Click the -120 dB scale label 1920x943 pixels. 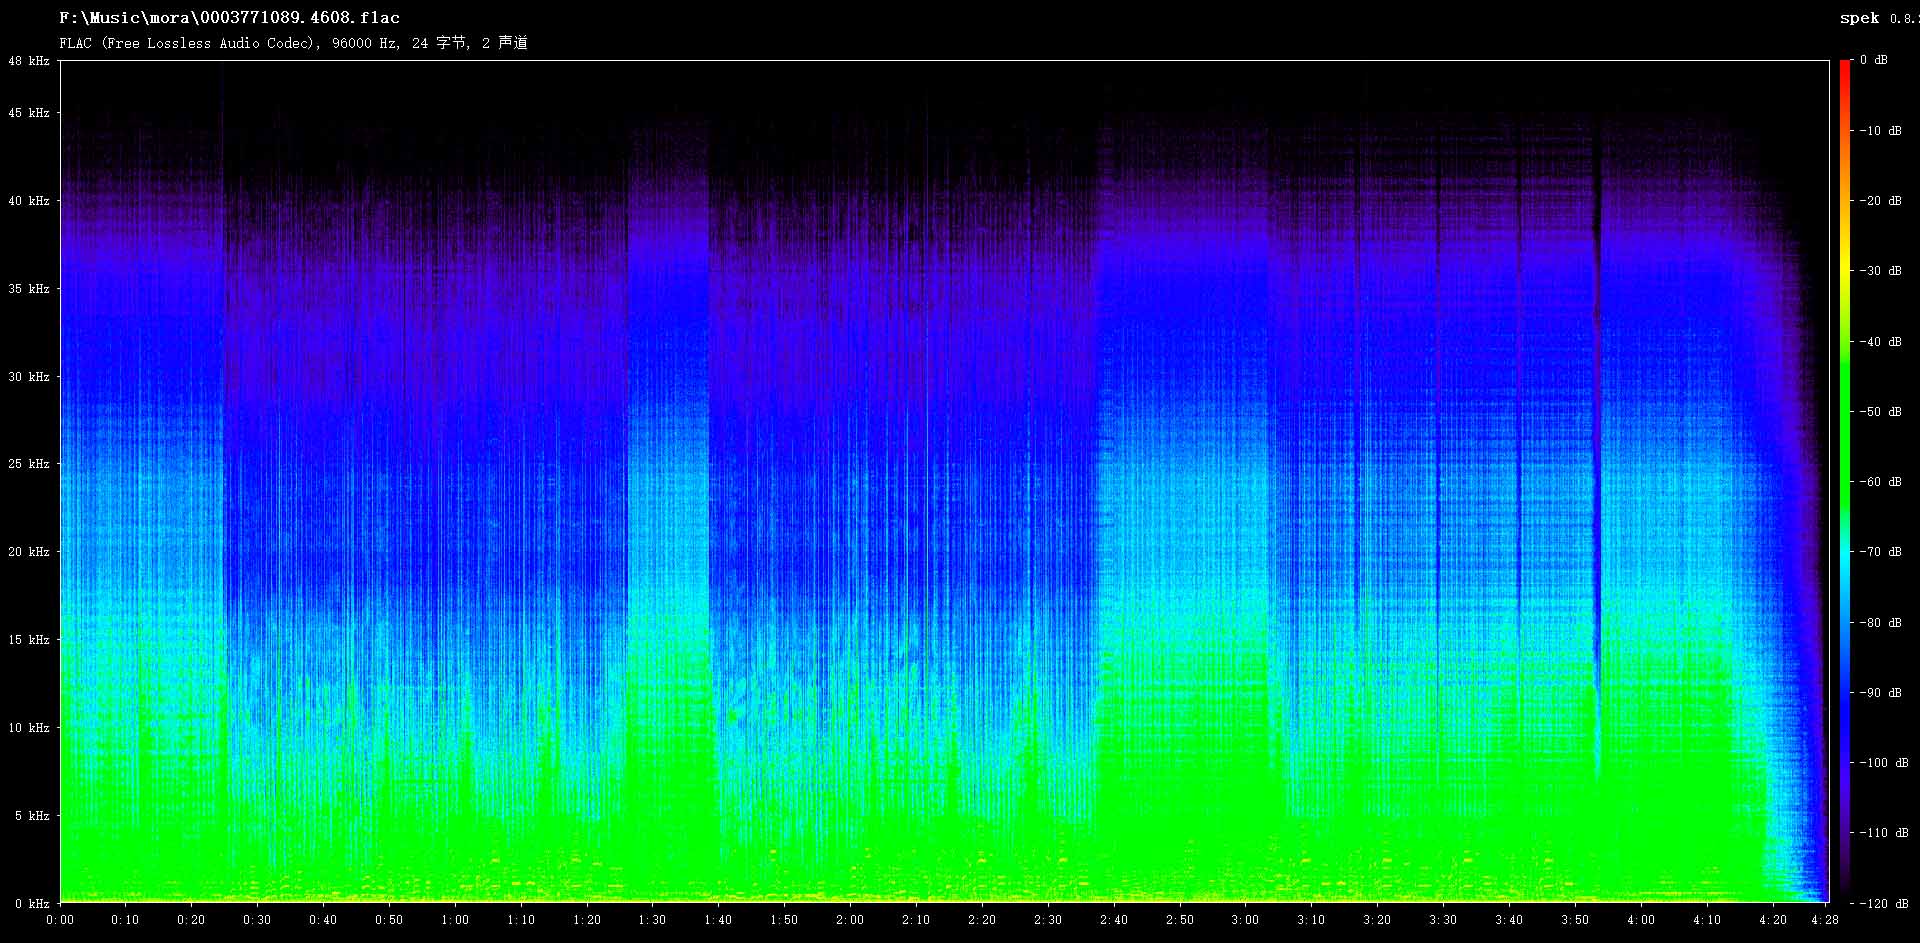(x=1884, y=904)
